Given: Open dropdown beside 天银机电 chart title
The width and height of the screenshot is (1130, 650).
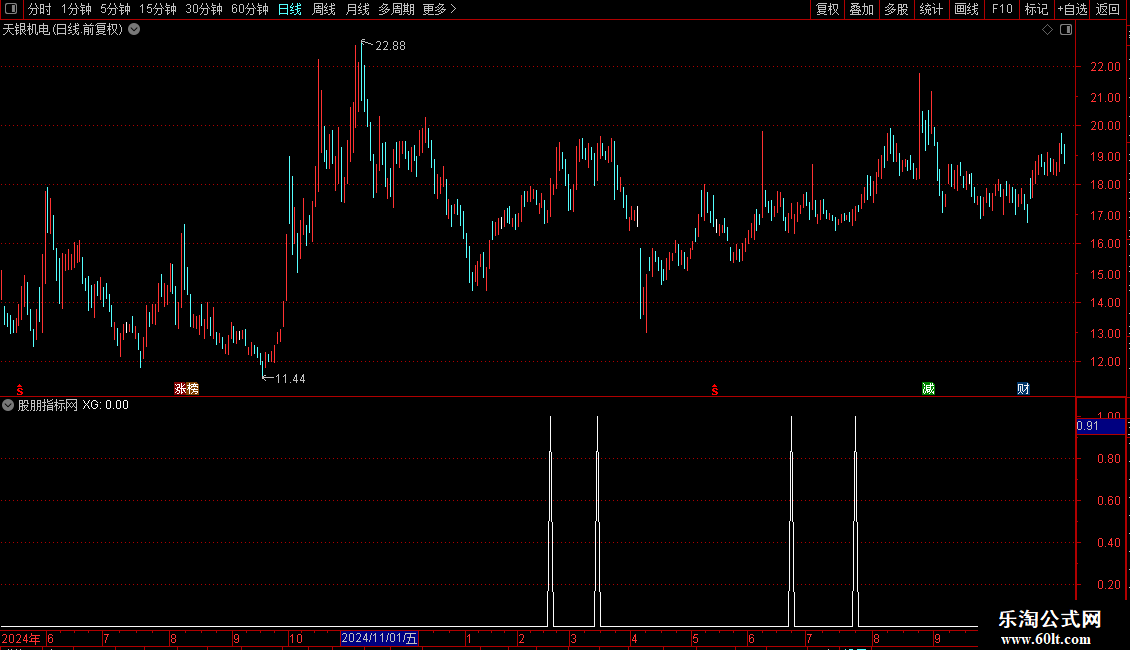Looking at the screenshot, I should click(134, 30).
